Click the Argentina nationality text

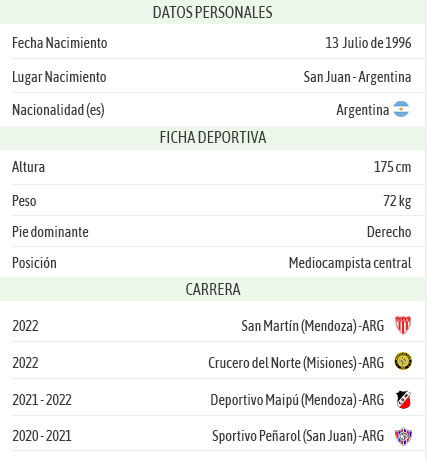coord(362,110)
